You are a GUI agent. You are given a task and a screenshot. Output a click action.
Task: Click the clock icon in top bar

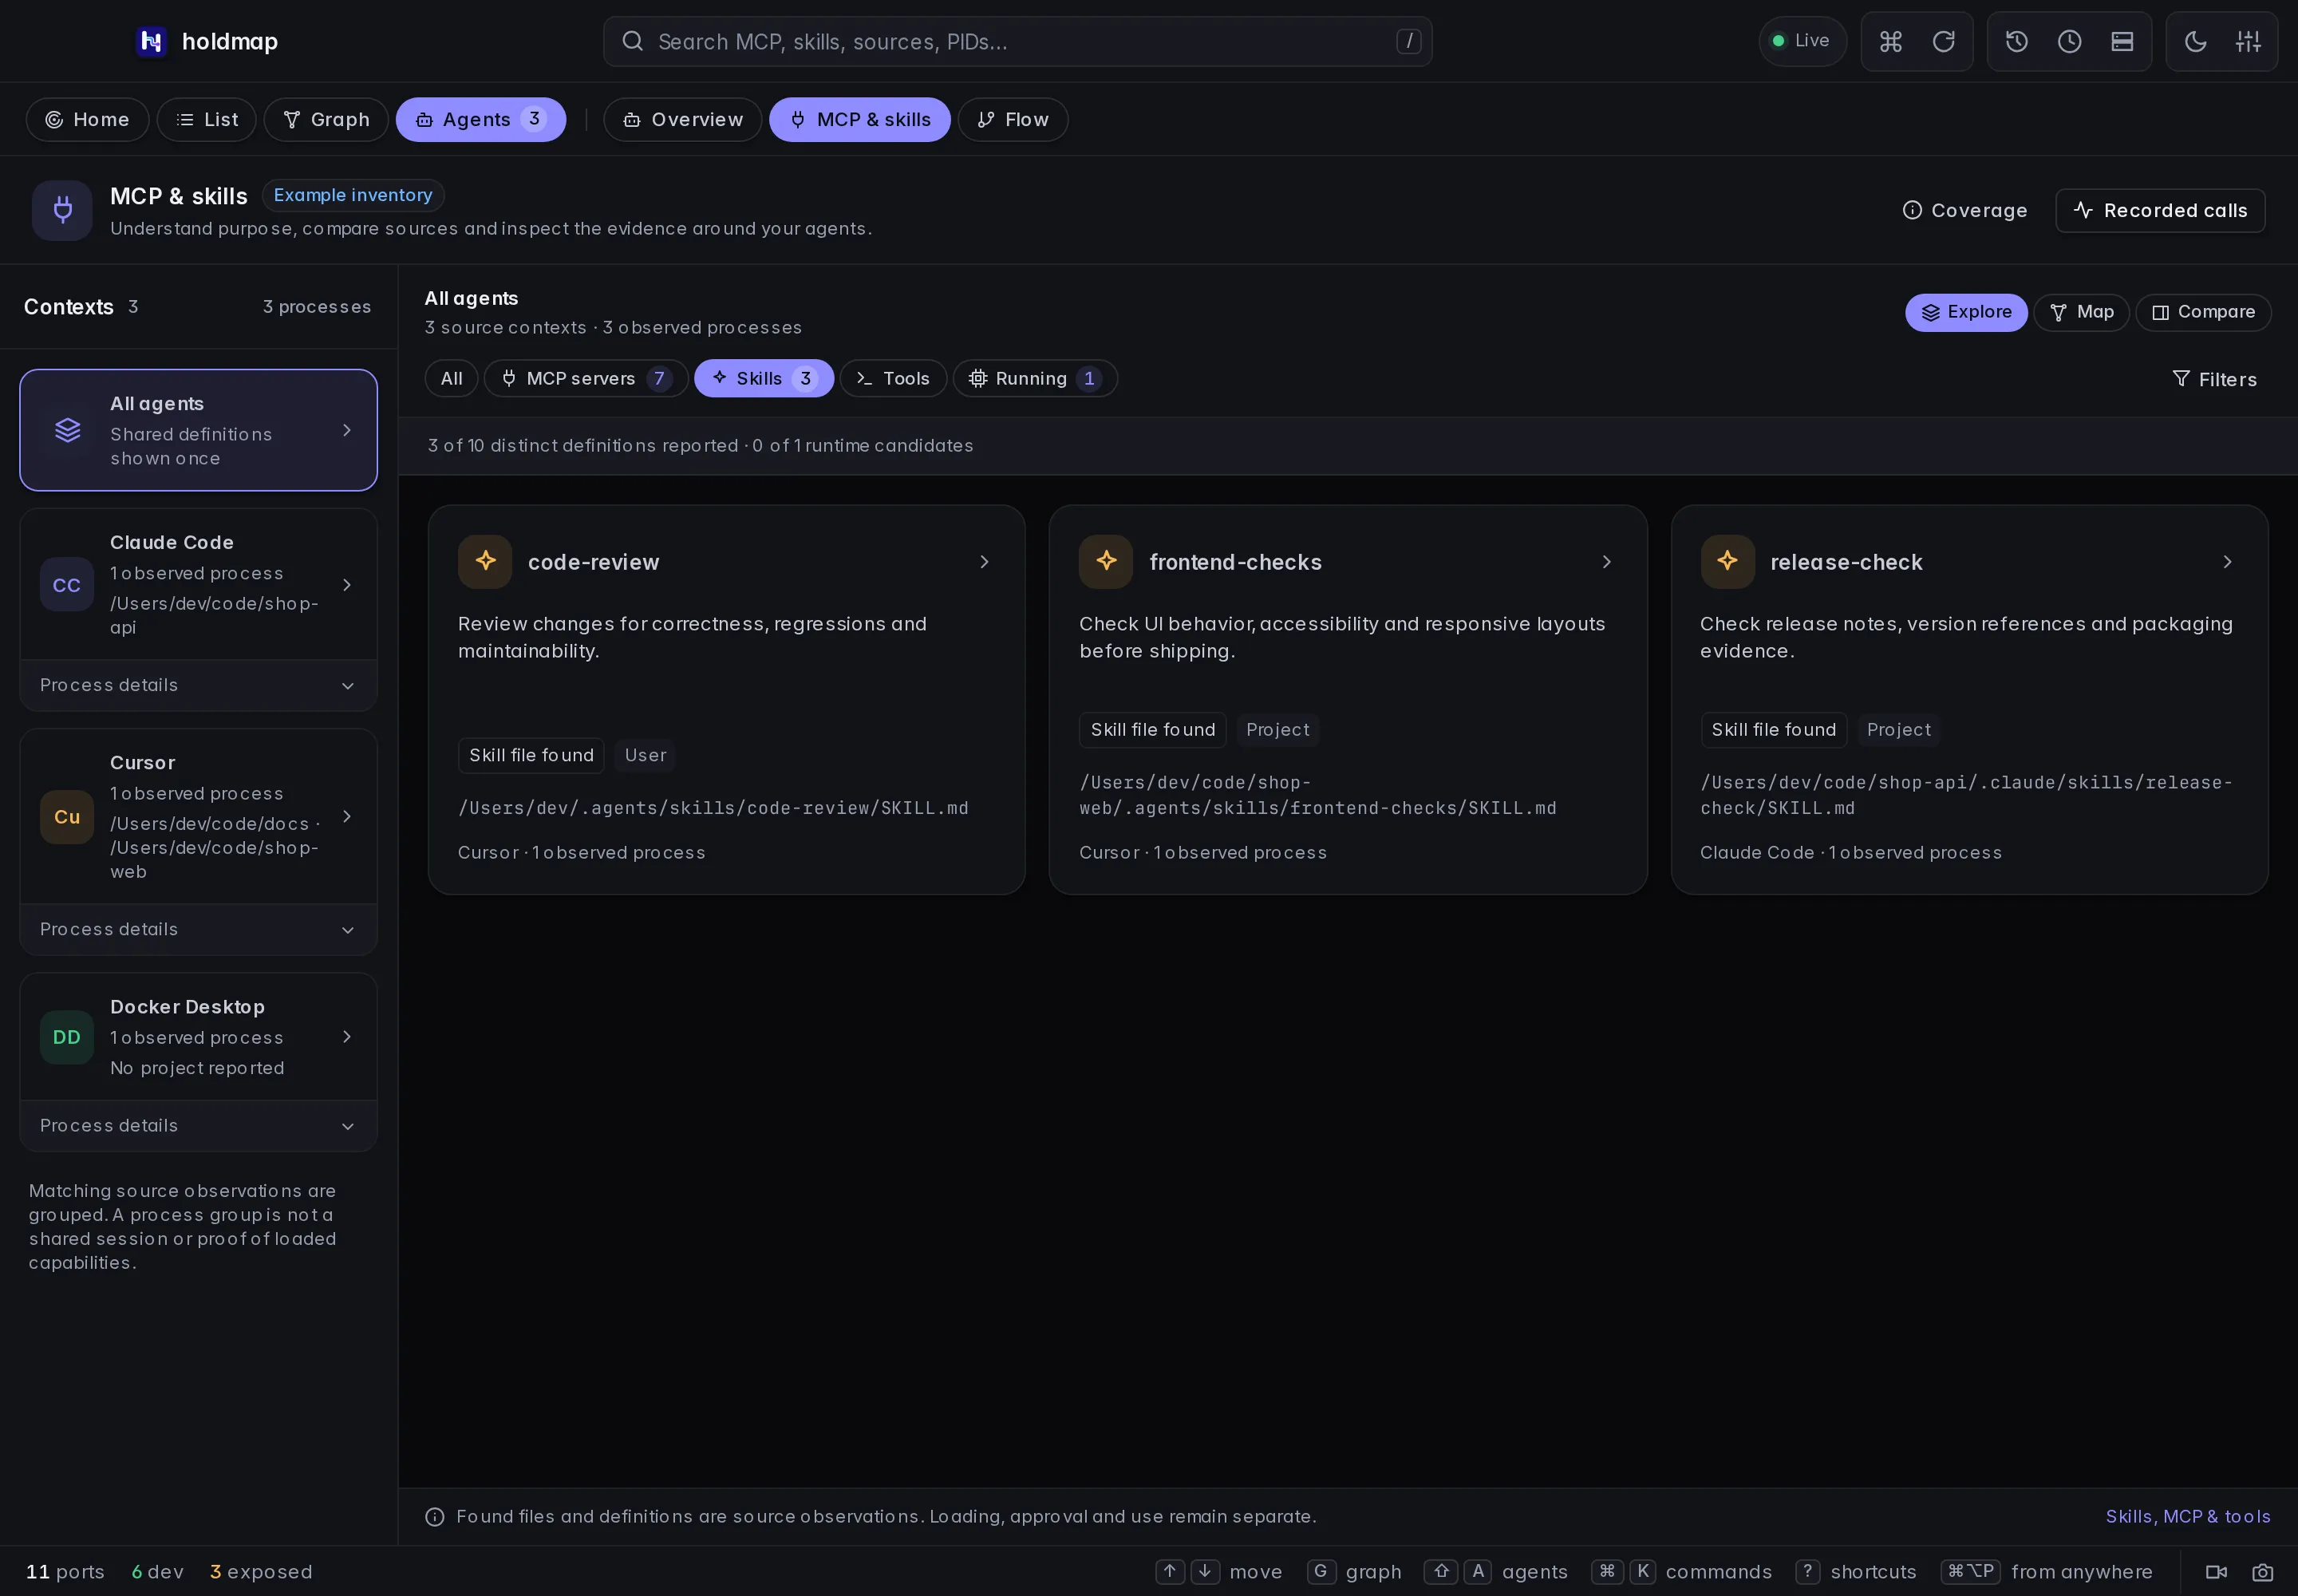pyautogui.click(x=2069, y=41)
